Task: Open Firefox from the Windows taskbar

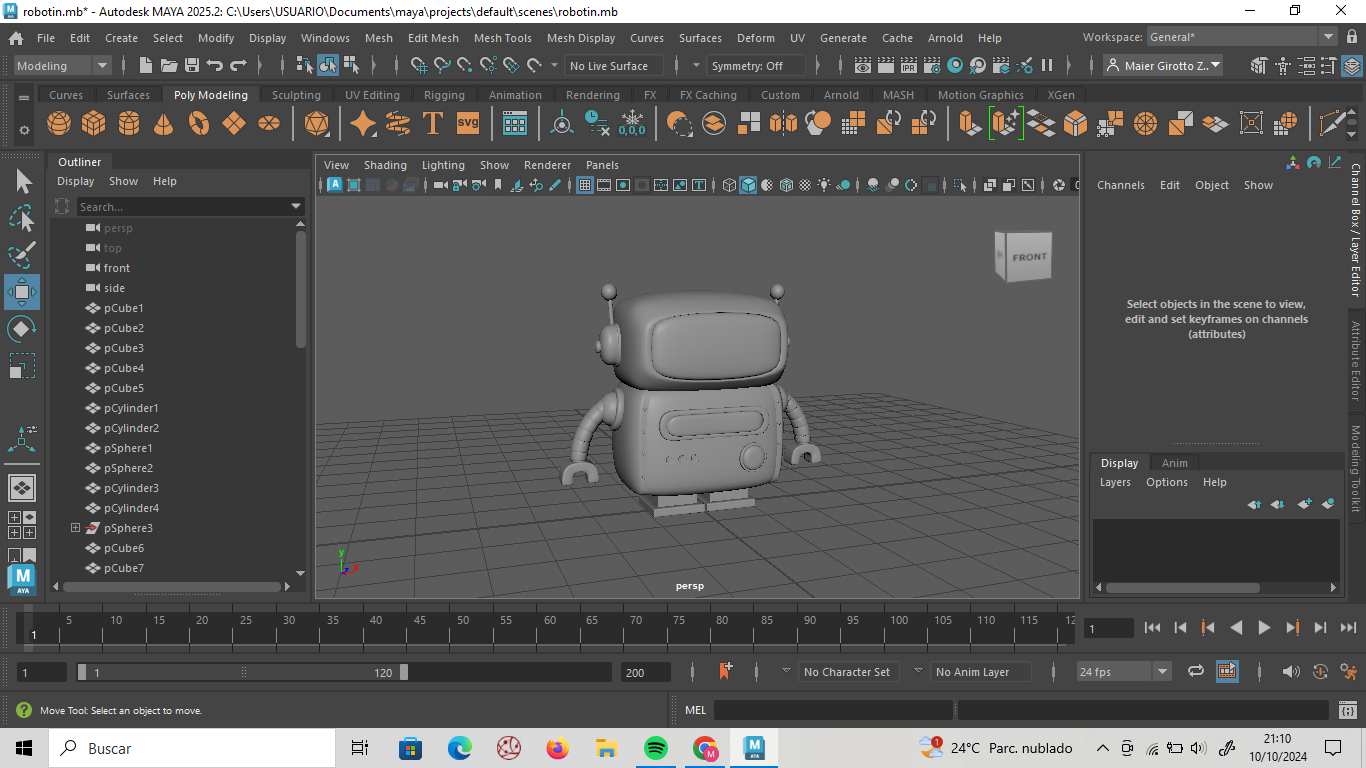Action: (x=558, y=748)
